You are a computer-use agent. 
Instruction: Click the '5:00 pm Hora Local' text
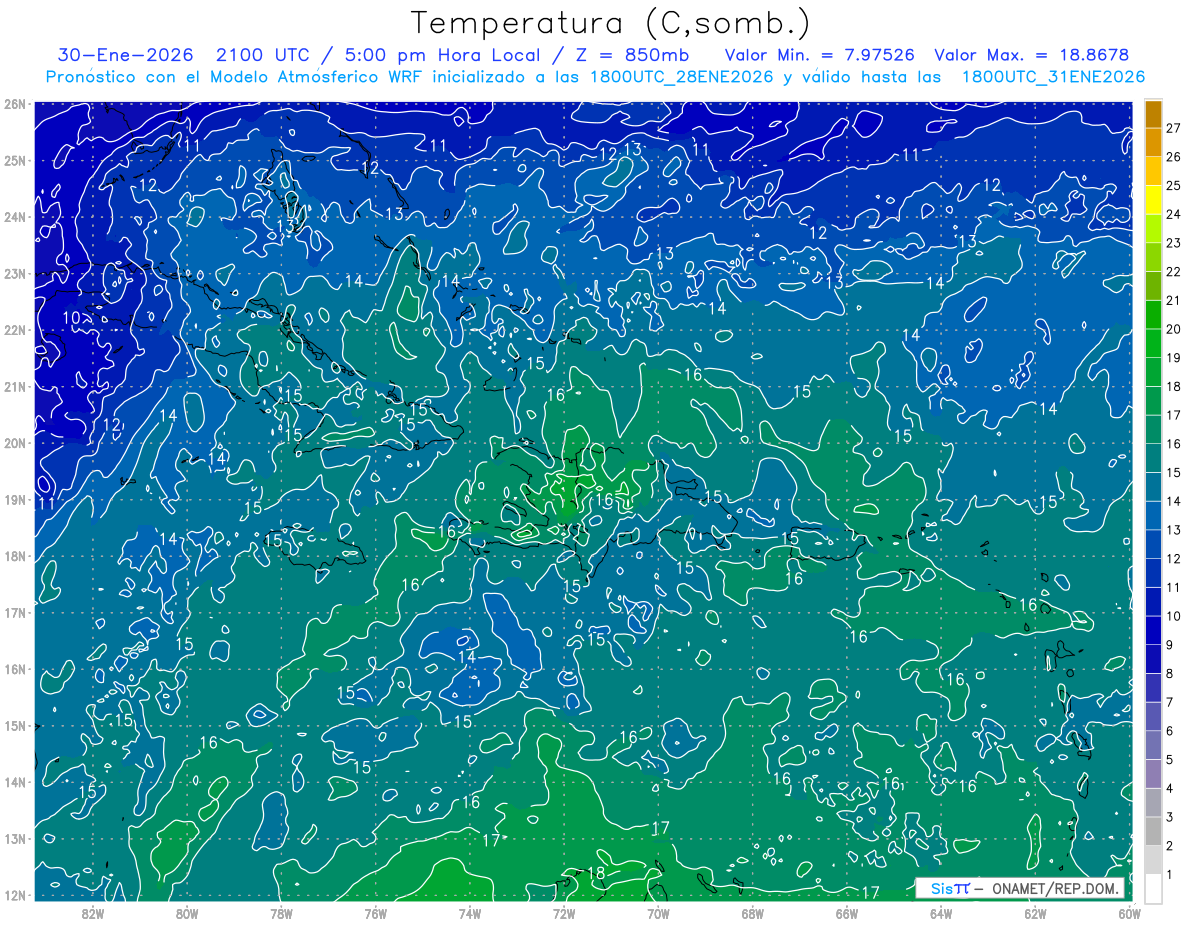[443, 55]
